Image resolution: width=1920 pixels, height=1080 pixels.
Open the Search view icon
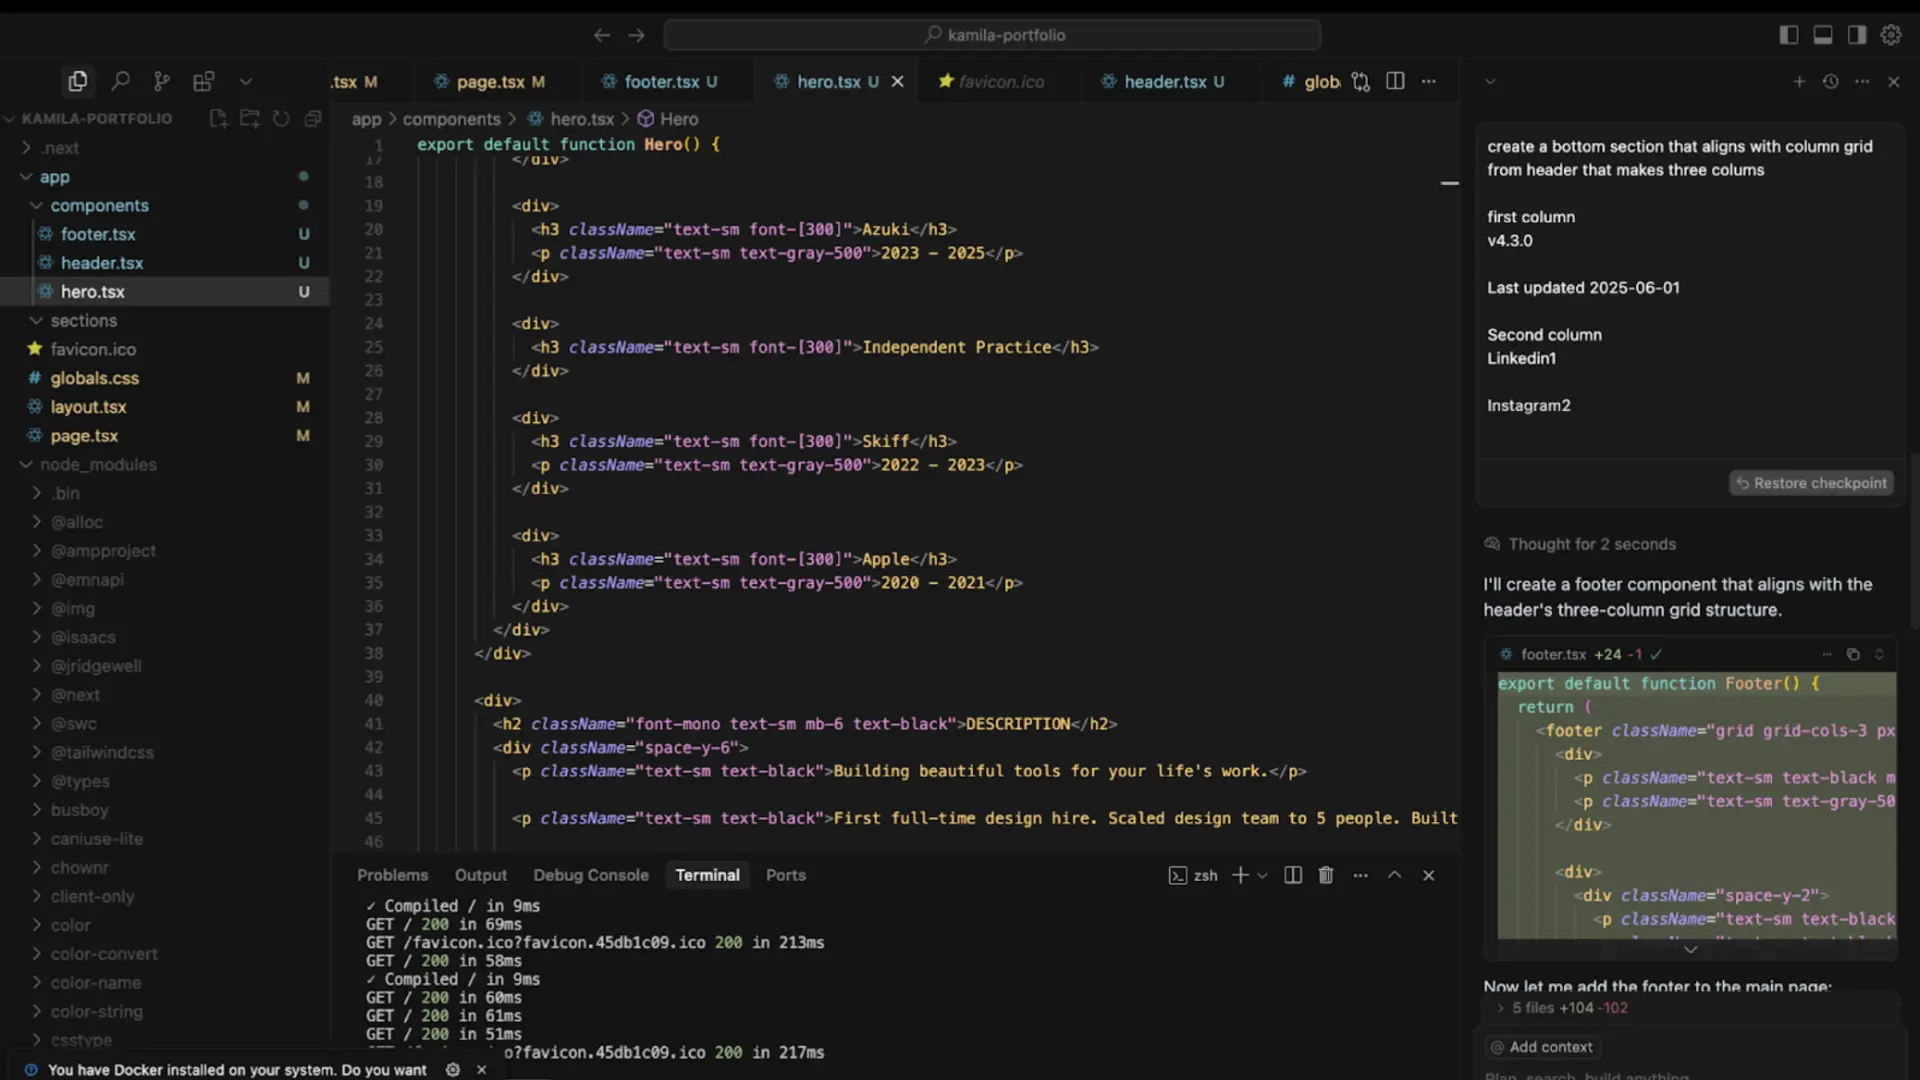coord(120,81)
